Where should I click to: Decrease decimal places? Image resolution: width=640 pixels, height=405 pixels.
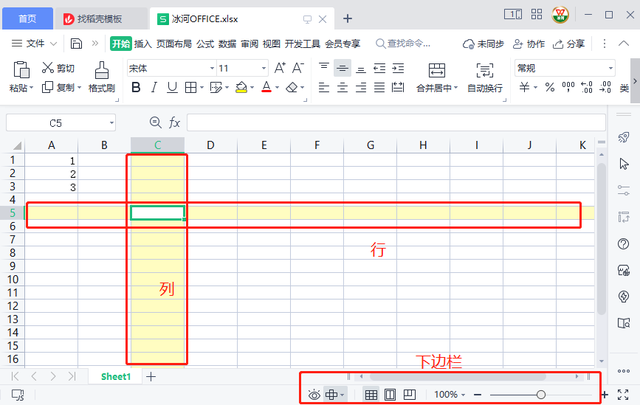605,87
